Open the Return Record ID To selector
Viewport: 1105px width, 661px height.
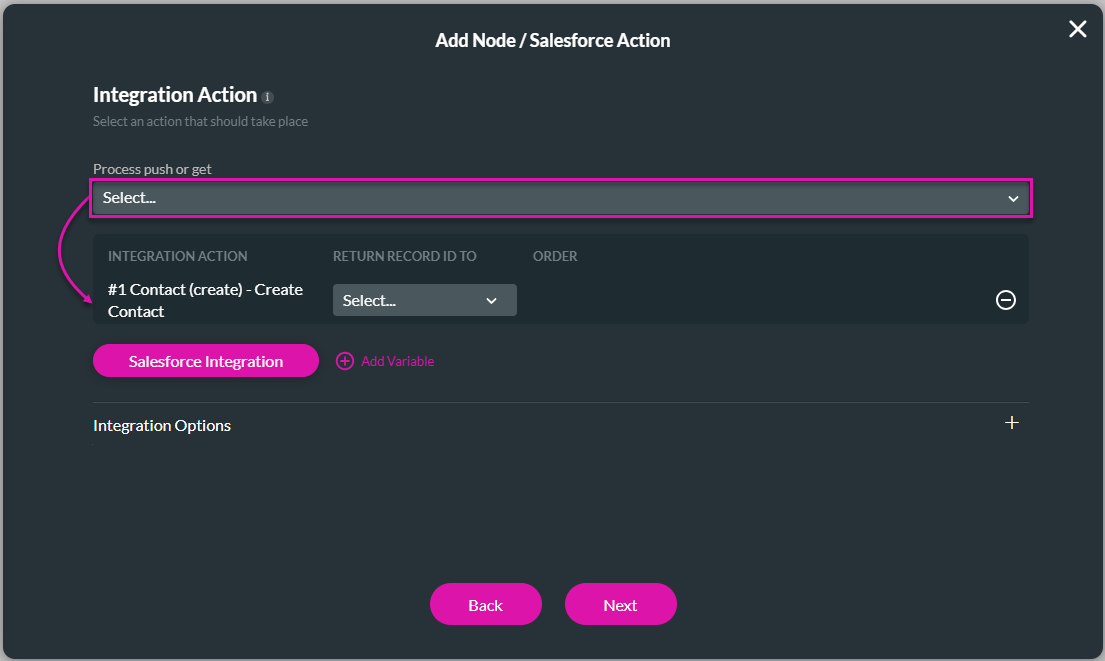[x=424, y=300]
